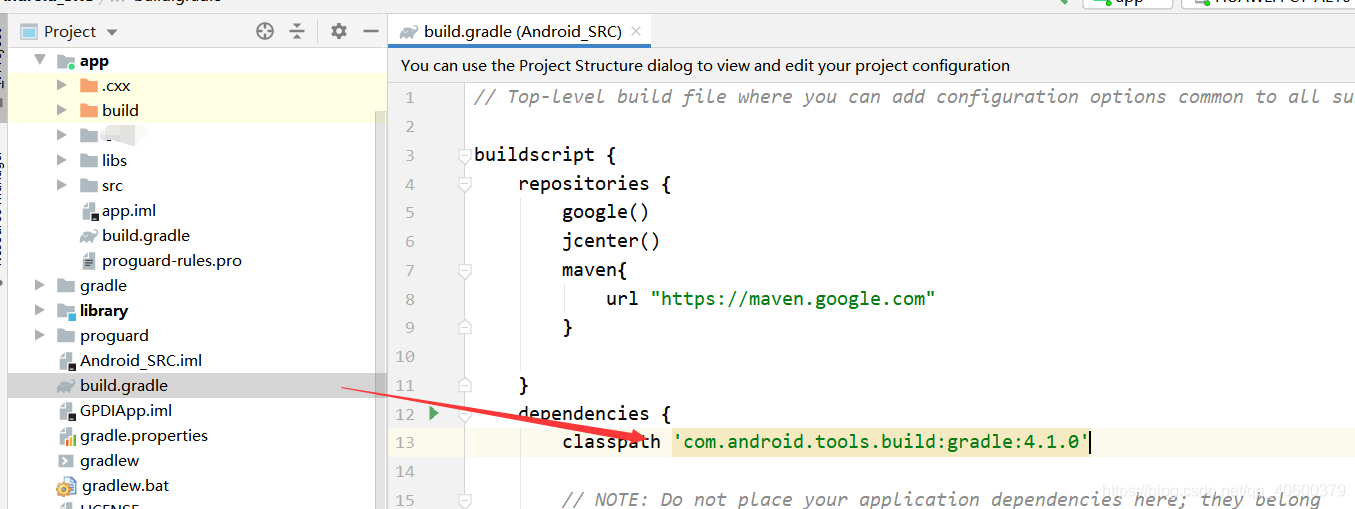1355x509 pixels.
Task: Click the run gutter arrow at dependencies line
Action: pyautogui.click(x=433, y=413)
